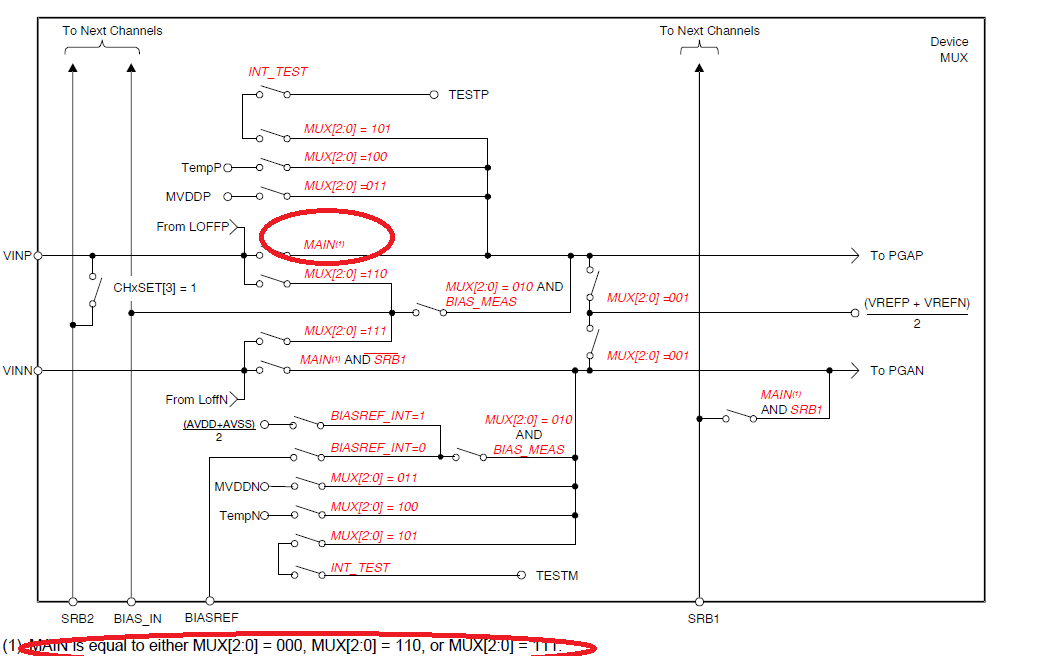Click the From LOFFP label
Screen dimensions: 1046x656
(193, 227)
